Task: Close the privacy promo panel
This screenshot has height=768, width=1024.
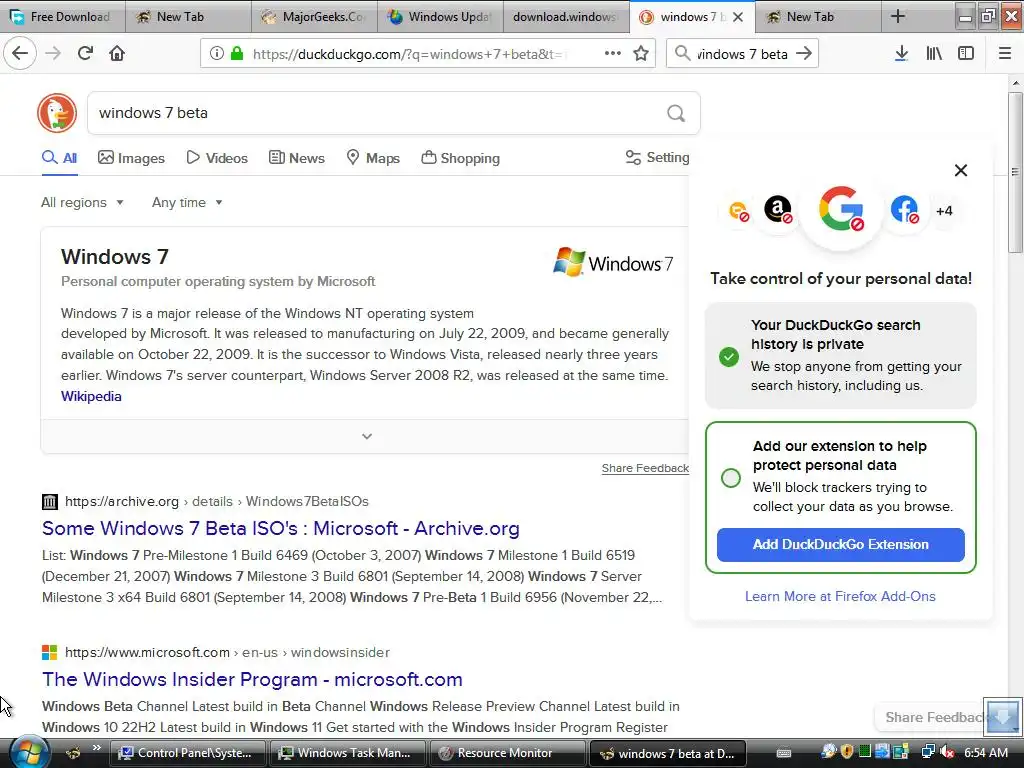Action: pos(961,170)
